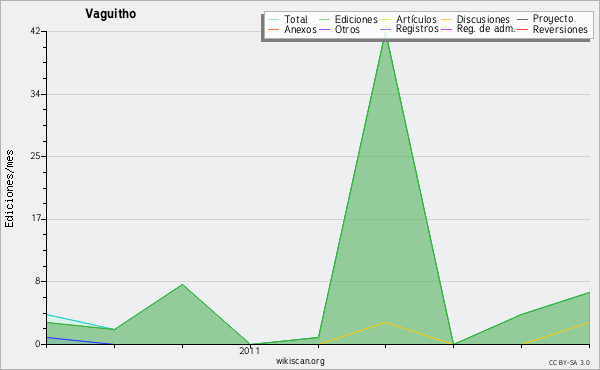Click the Discusiones legend label
Viewport: 600px width, 370px height.
483,19
